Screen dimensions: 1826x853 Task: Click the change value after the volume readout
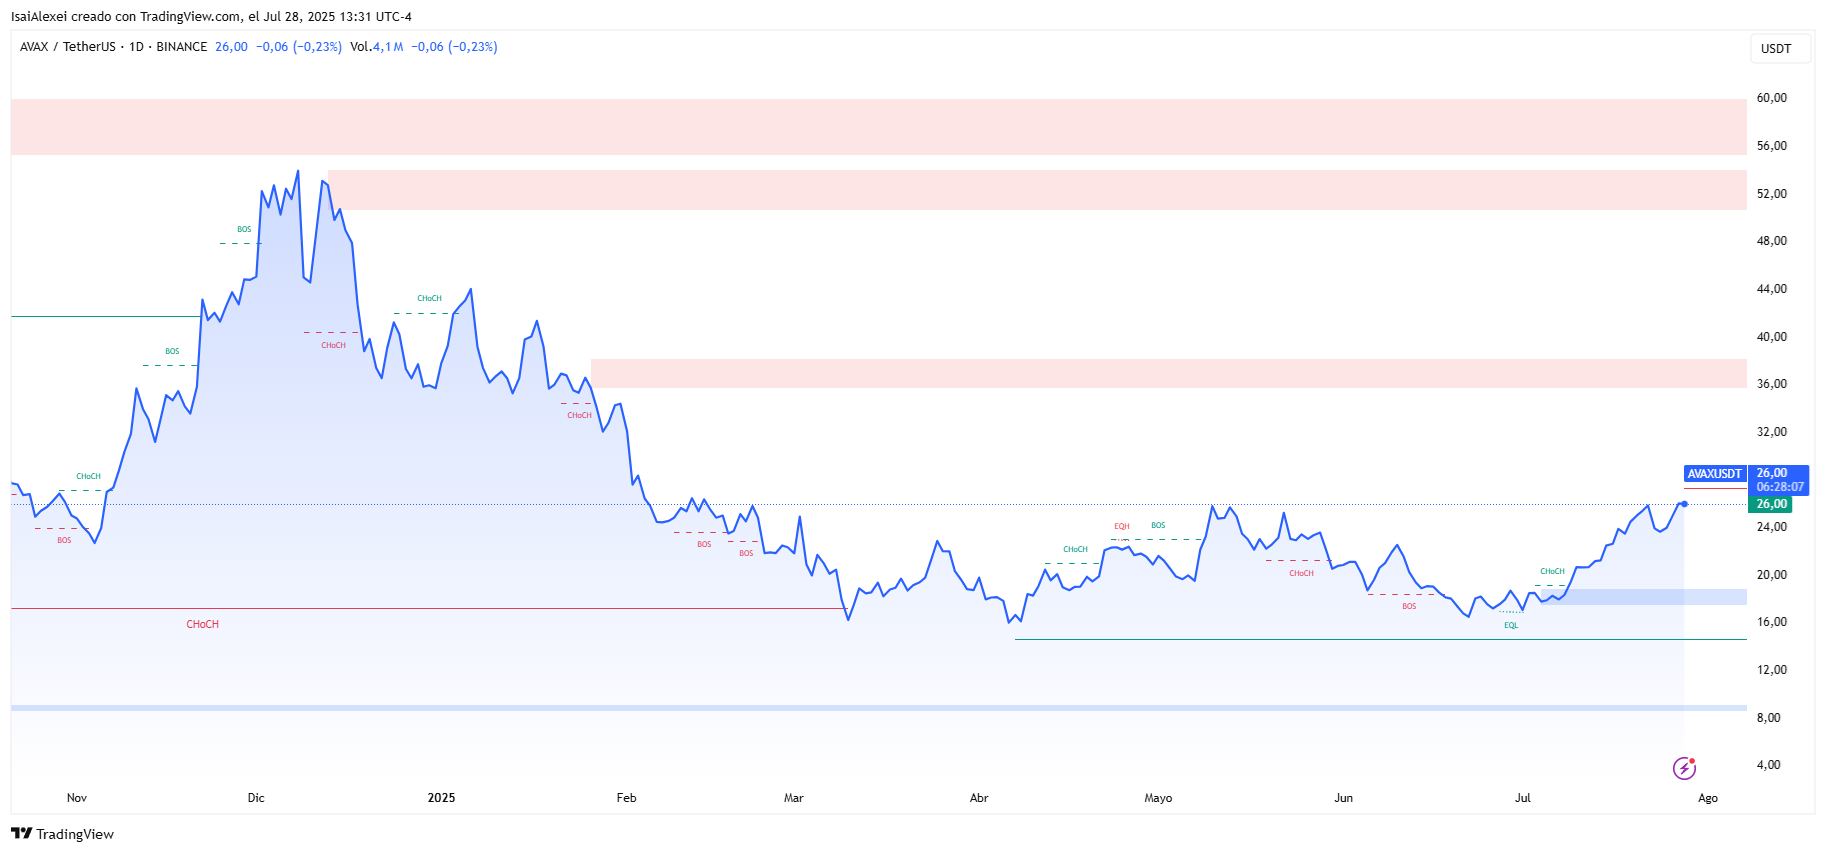click(454, 47)
